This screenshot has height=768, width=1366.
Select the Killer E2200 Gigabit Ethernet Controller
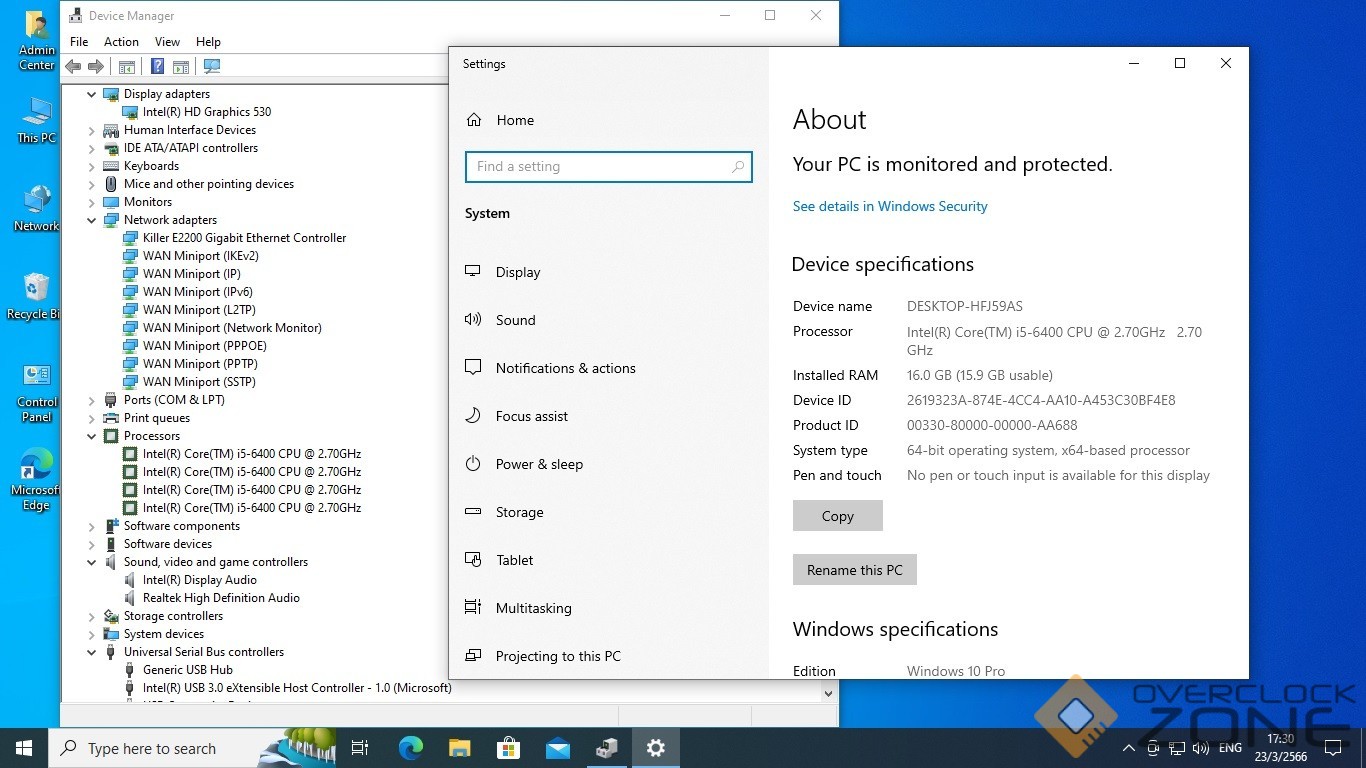click(244, 238)
